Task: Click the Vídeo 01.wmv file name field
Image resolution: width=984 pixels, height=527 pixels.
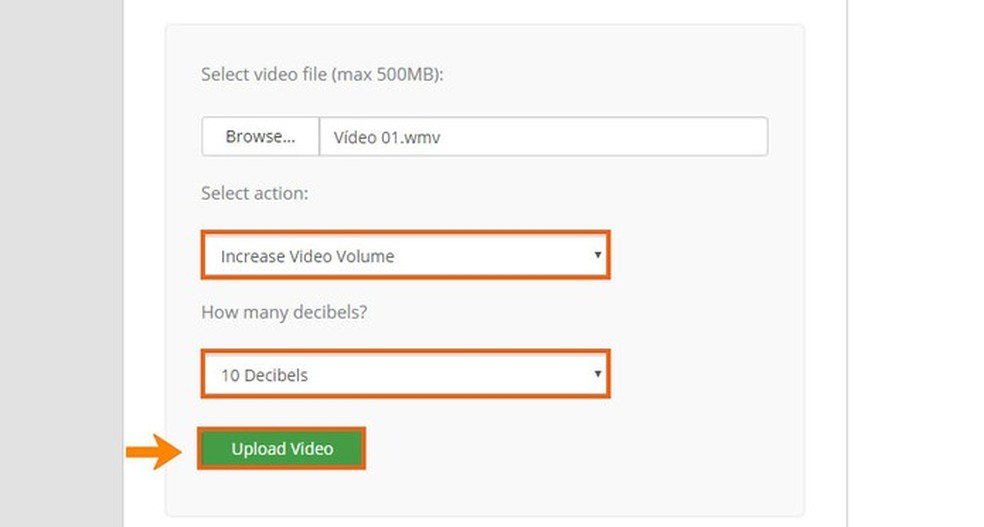Action: pos(542,137)
